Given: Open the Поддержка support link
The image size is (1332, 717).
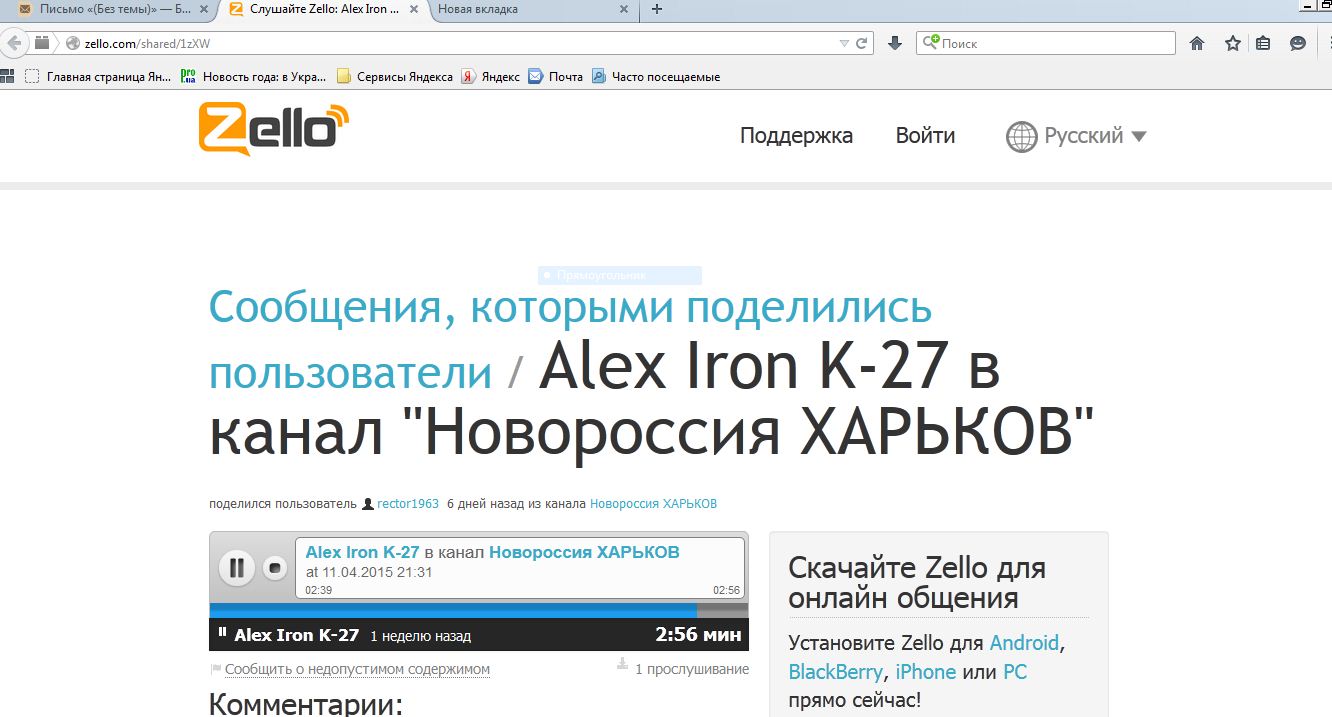Looking at the screenshot, I should pos(796,136).
